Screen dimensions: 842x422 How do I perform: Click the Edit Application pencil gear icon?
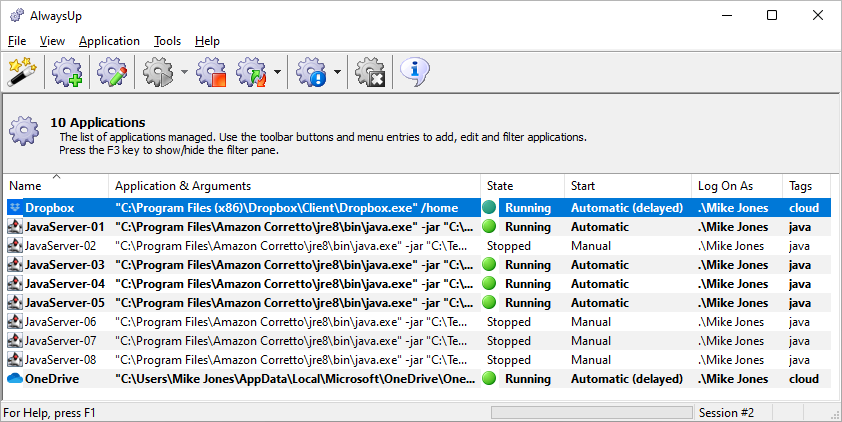point(112,71)
